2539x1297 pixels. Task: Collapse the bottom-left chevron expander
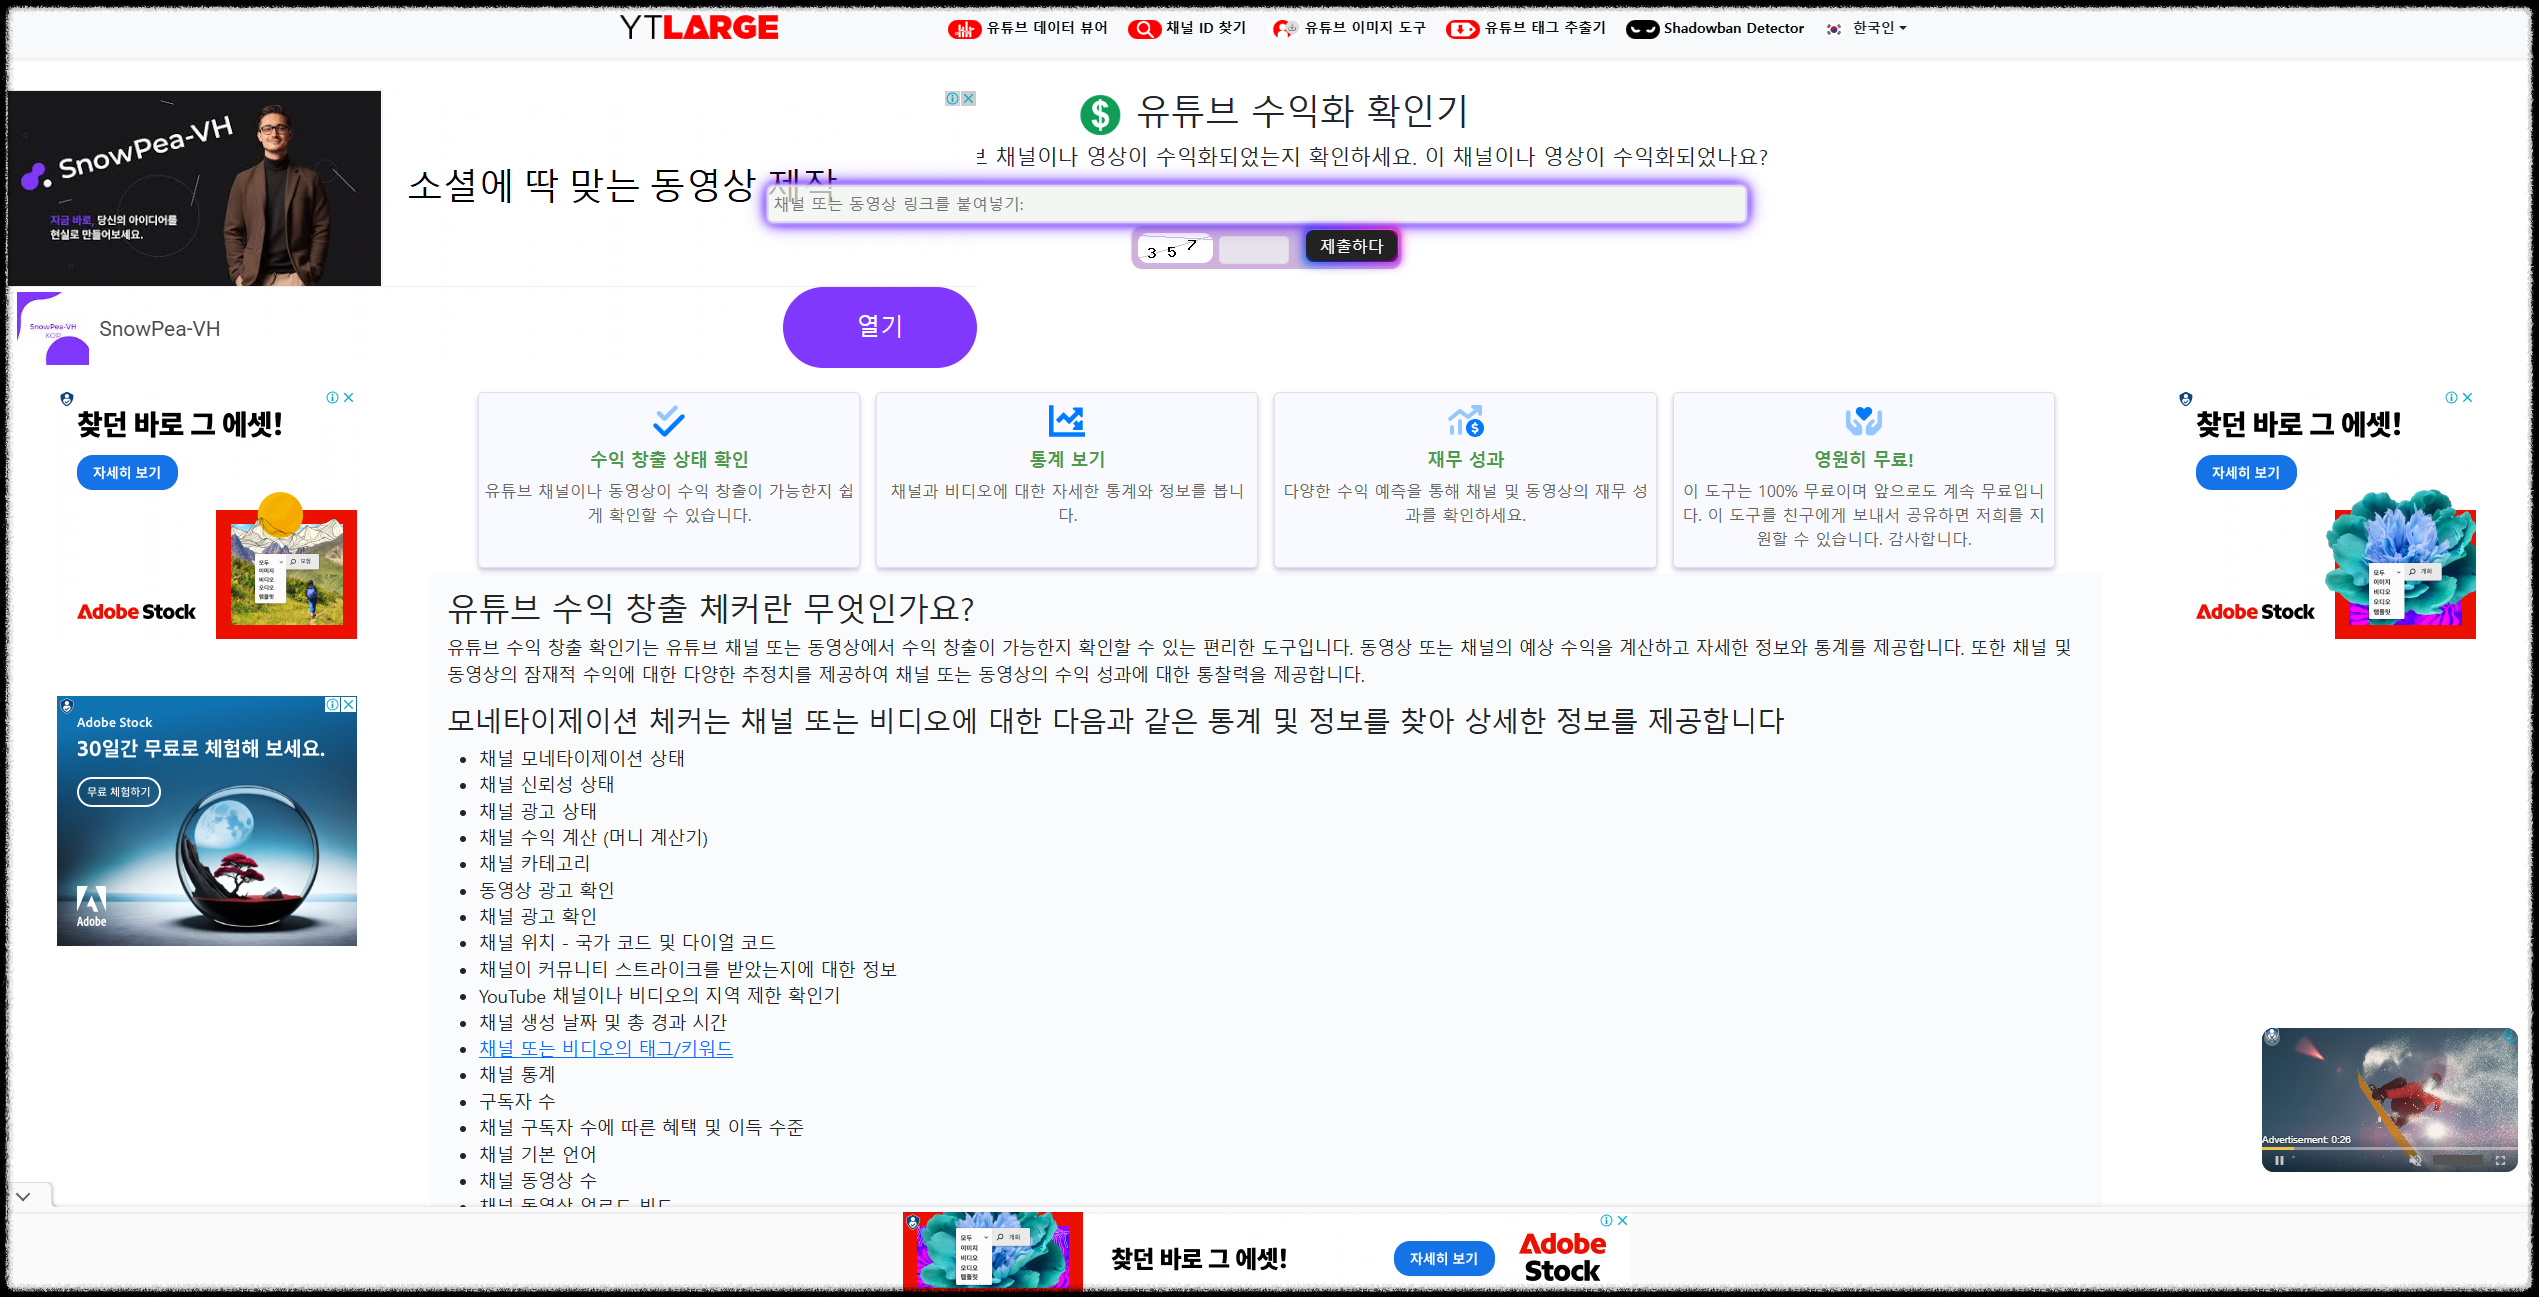23,1196
